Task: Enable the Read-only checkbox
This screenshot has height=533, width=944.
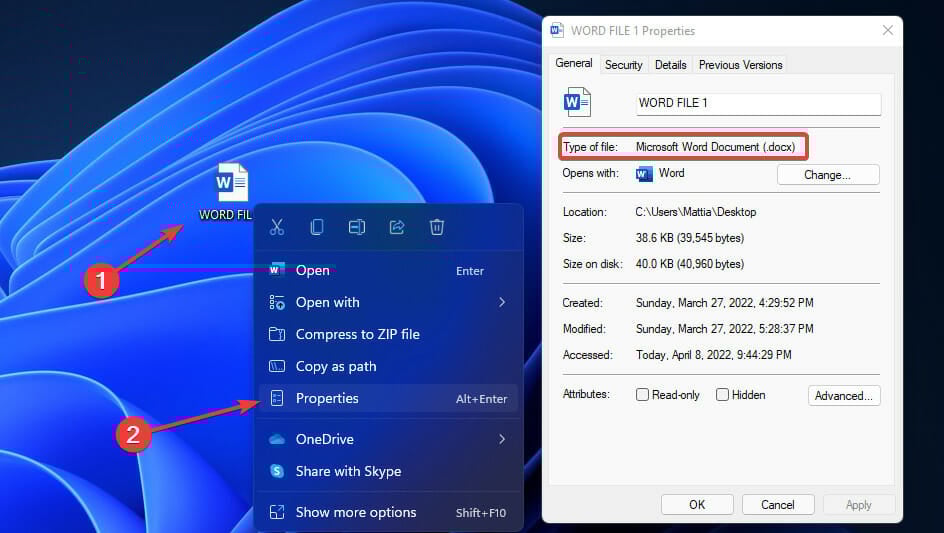Action: (642, 394)
